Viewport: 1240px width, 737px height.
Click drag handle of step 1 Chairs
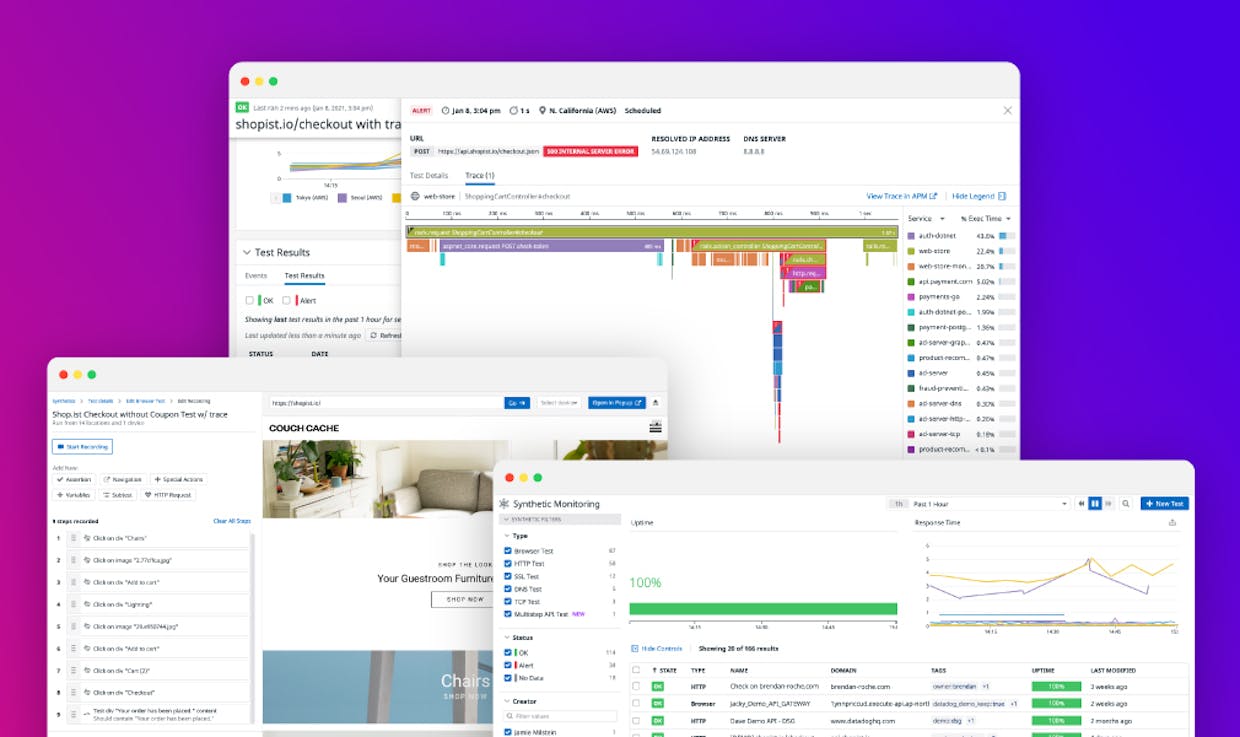[73, 538]
